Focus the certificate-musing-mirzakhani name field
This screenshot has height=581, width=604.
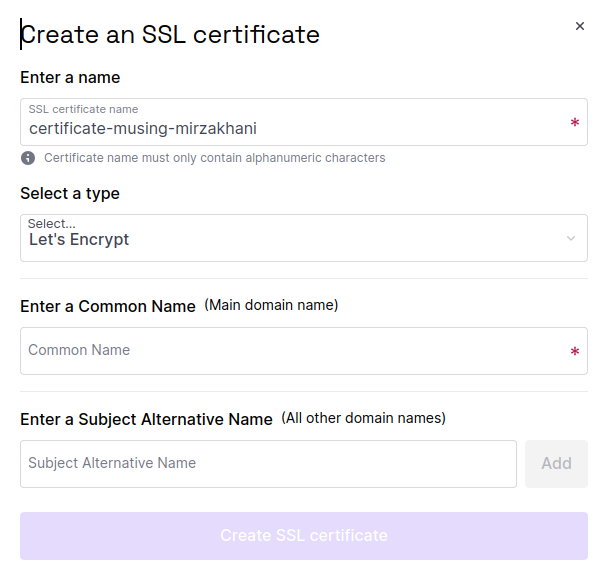tap(290, 128)
